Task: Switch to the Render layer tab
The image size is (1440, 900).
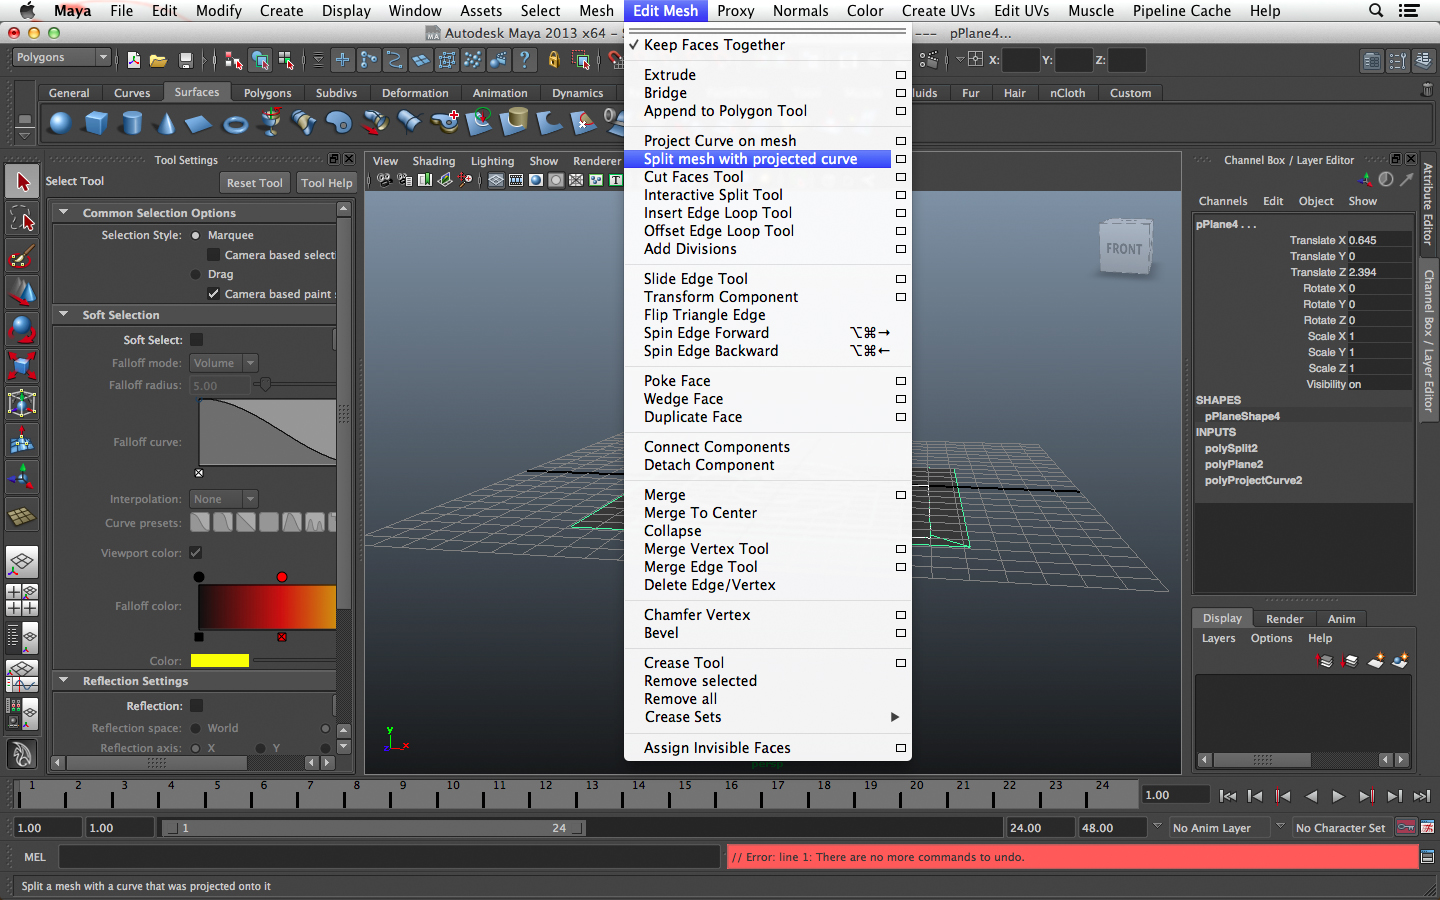Action: click(1284, 619)
